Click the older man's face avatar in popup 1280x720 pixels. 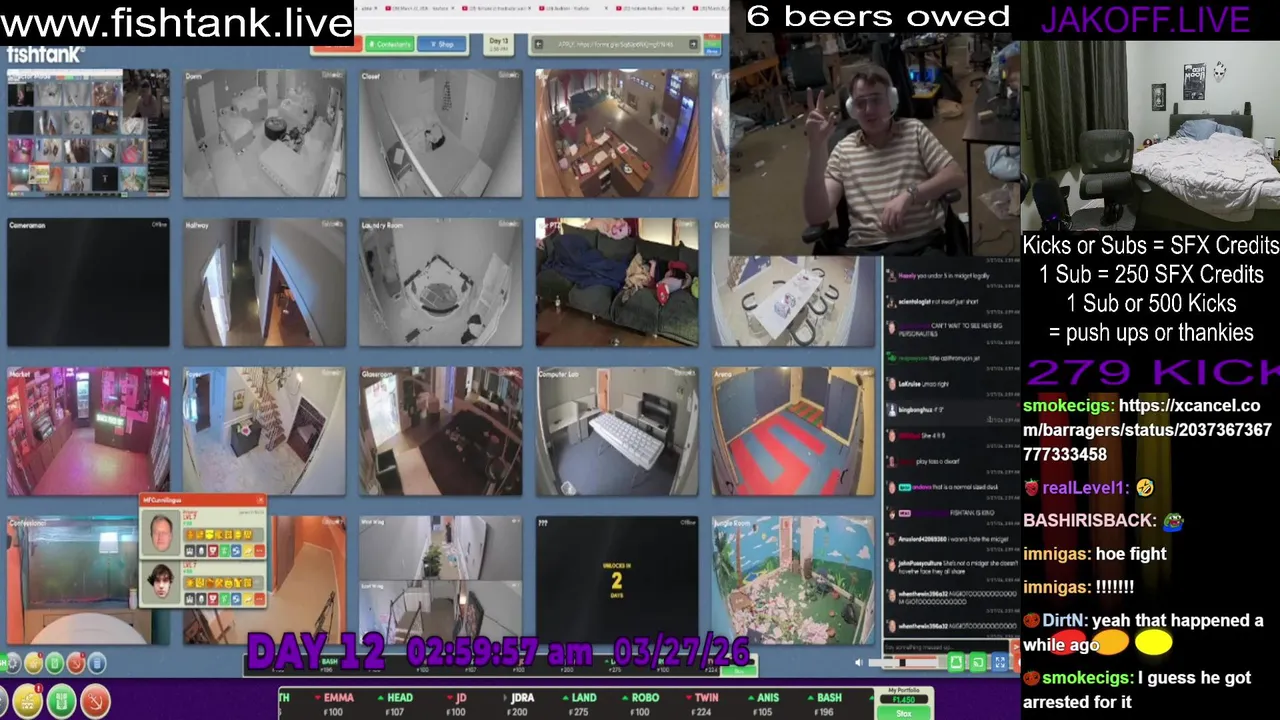click(x=161, y=533)
